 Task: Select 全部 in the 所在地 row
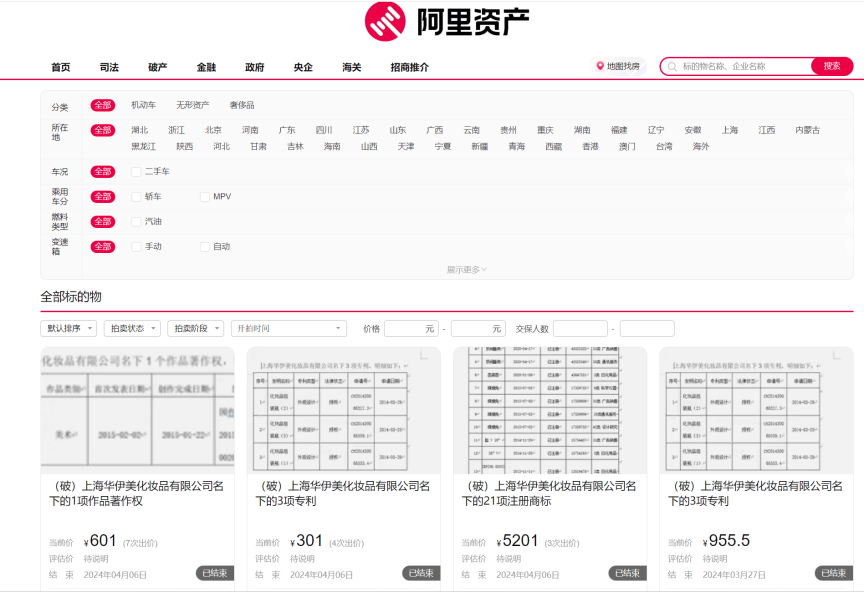pos(103,131)
